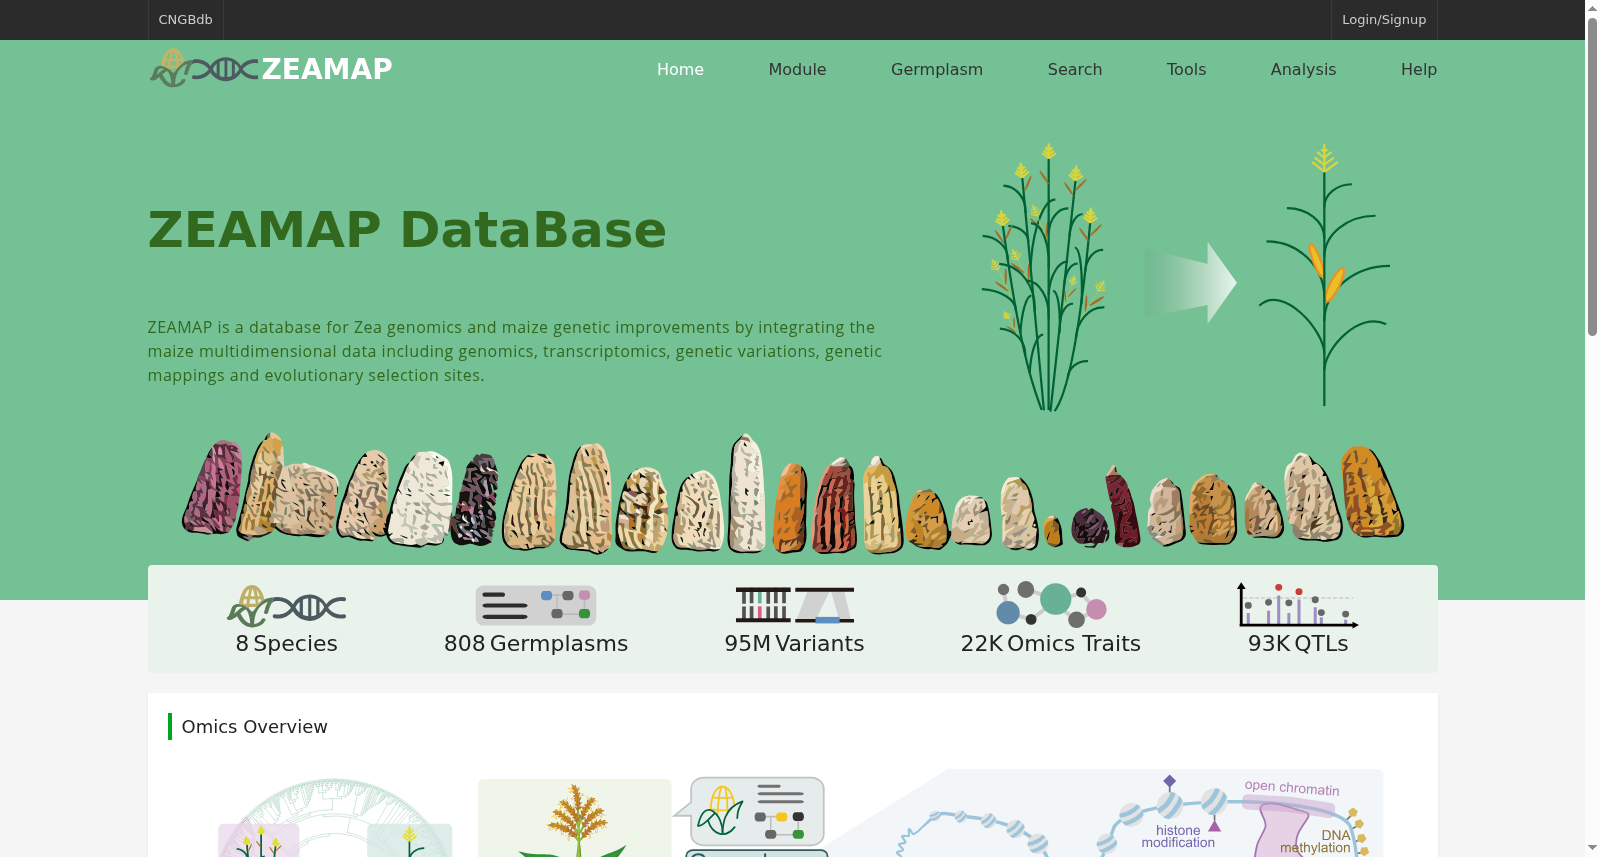Click the scrollbar down arrow

[1592, 848]
